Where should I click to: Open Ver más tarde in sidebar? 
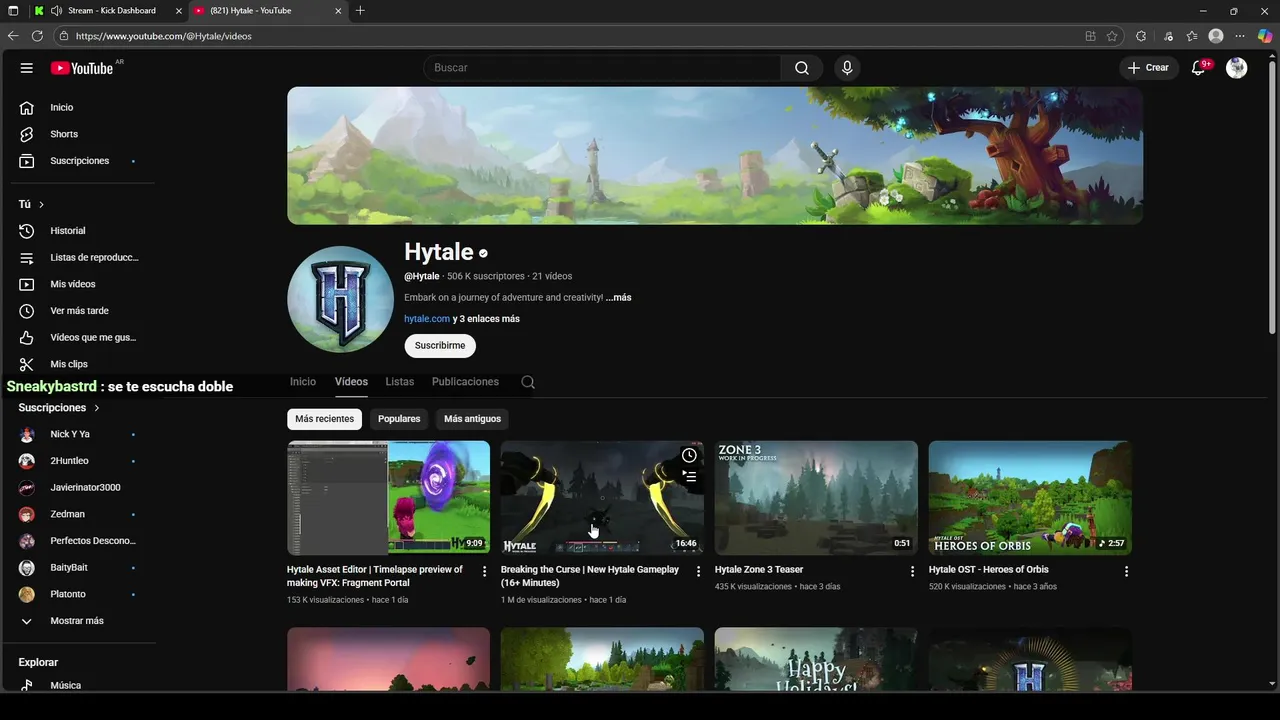(x=80, y=311)
